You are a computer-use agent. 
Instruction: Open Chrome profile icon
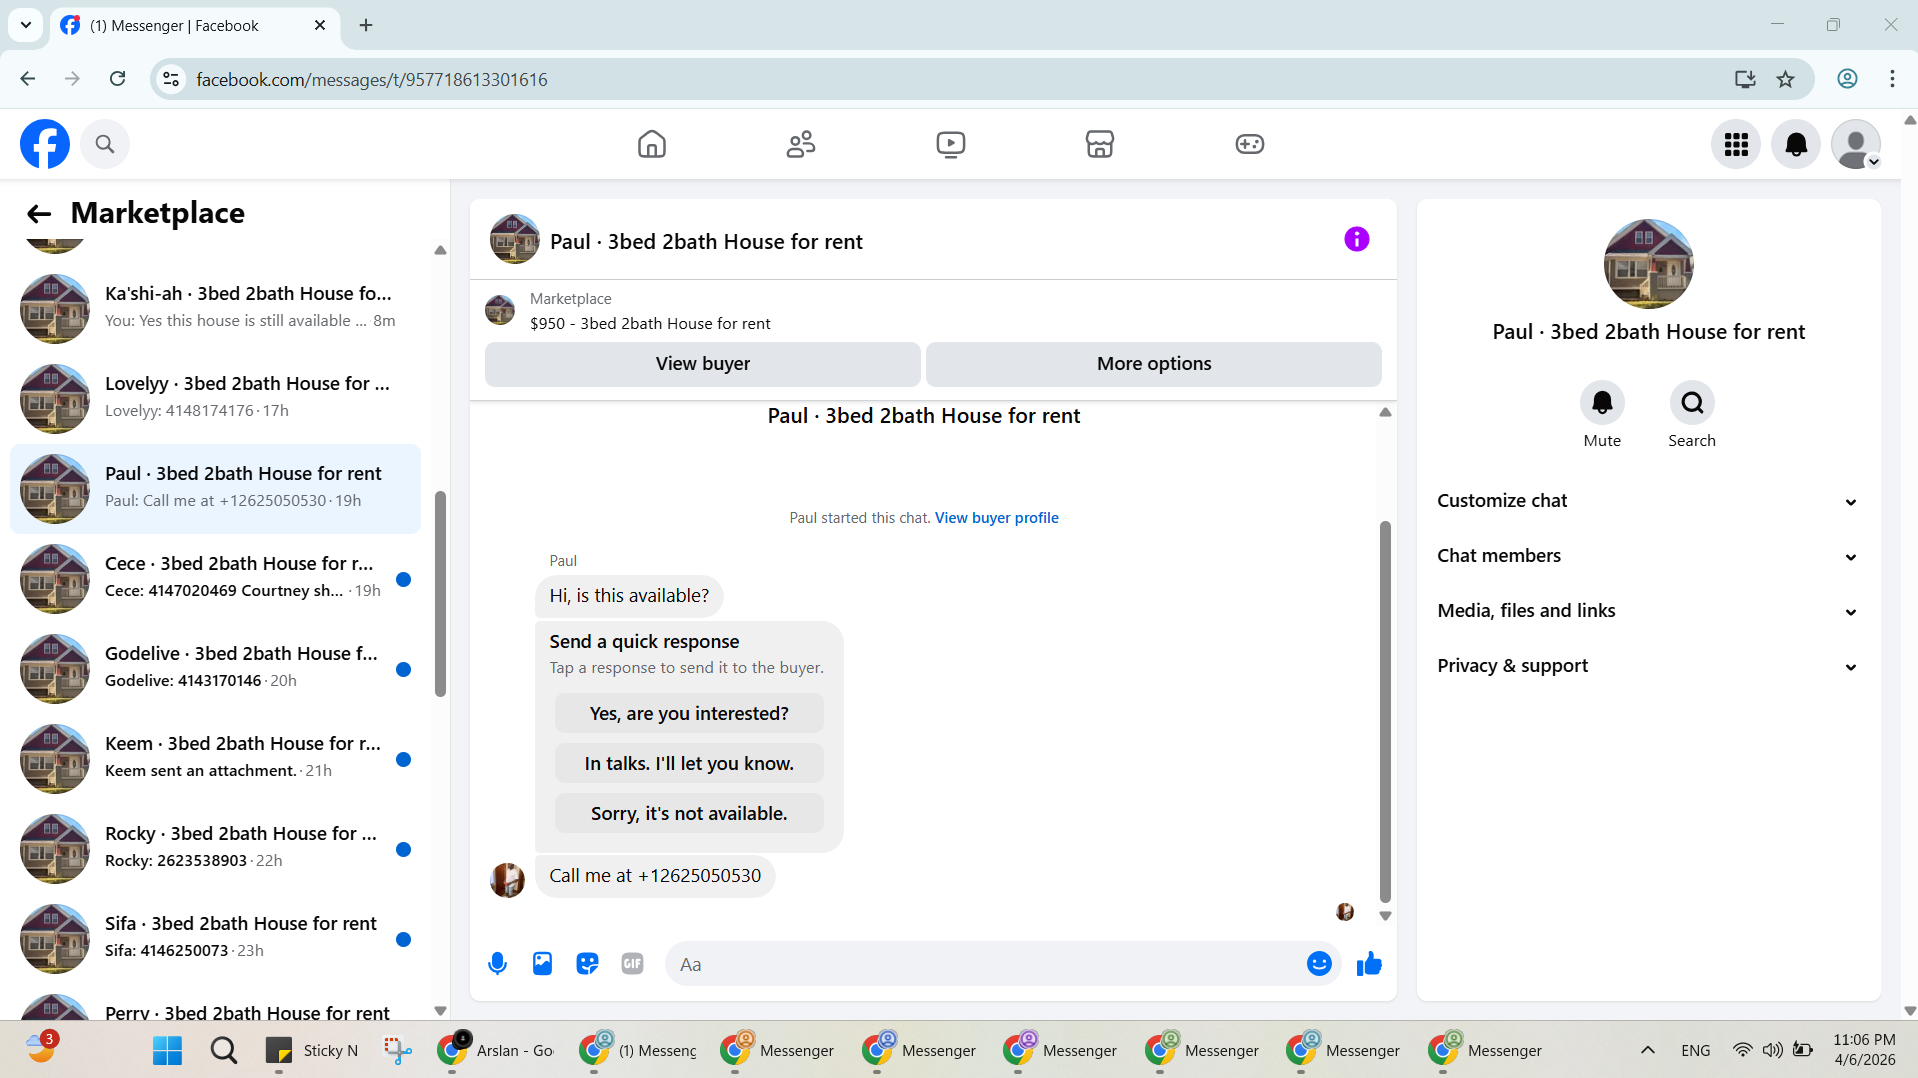point(1847,79)
